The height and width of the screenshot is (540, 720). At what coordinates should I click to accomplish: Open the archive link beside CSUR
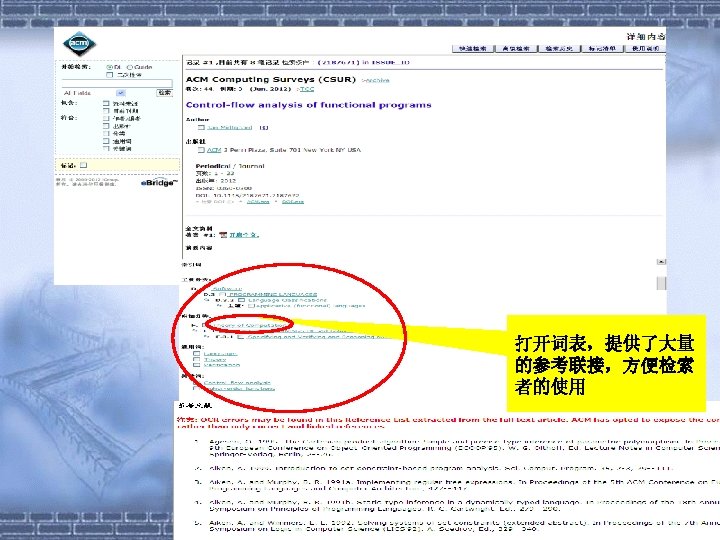375,80
